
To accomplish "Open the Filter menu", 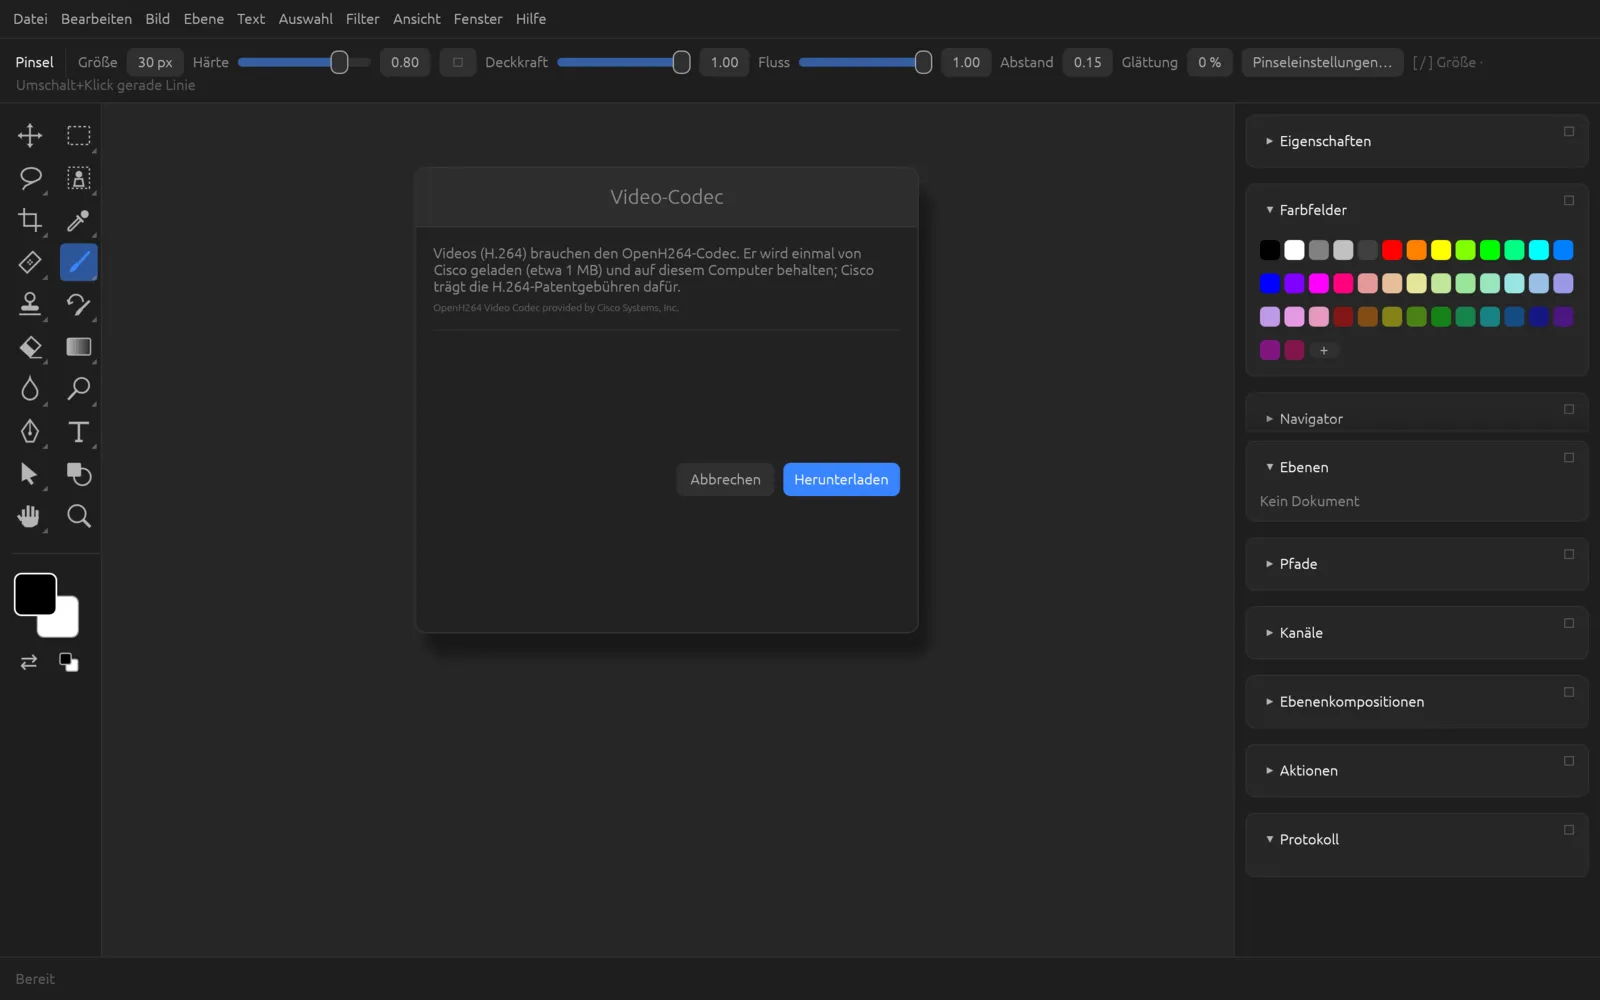I will 362,19.
